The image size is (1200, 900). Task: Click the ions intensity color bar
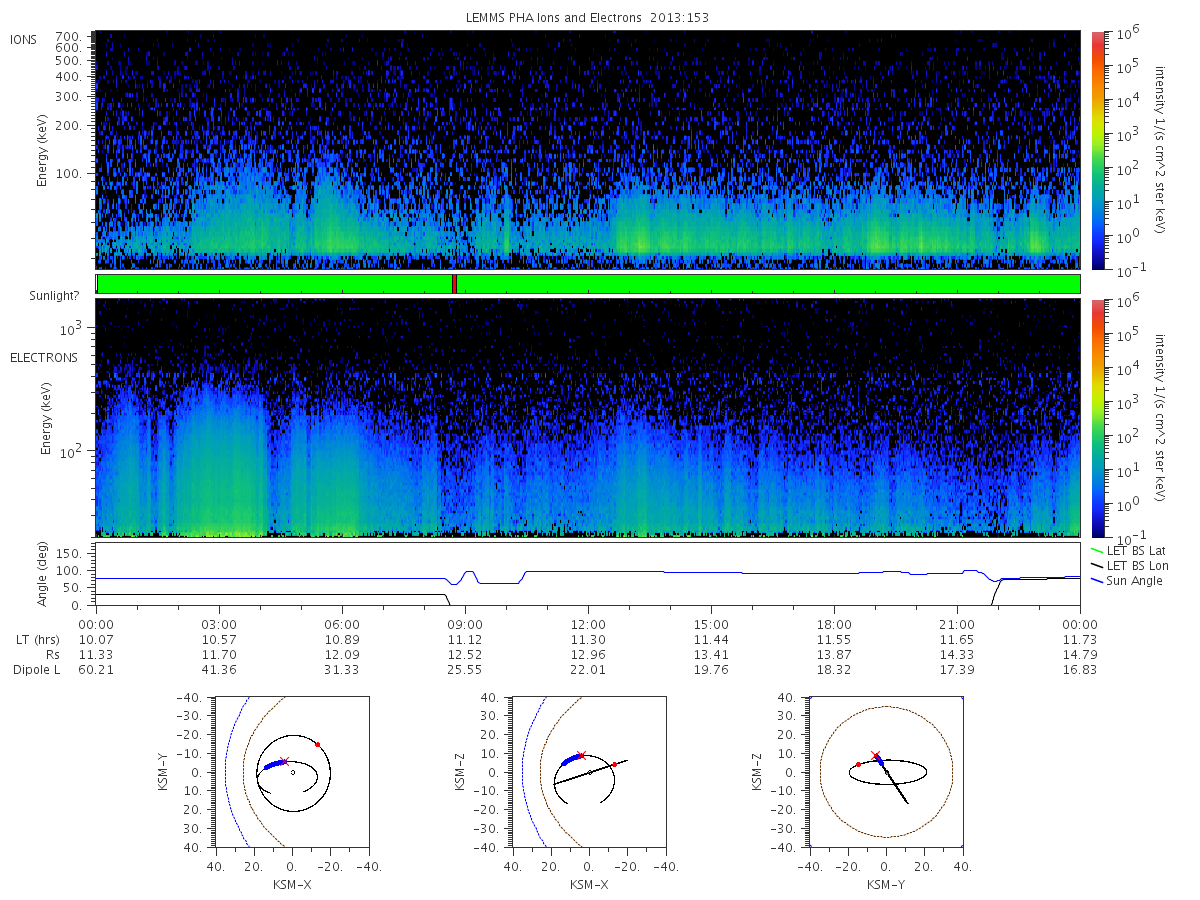[x=1097, y=150]
